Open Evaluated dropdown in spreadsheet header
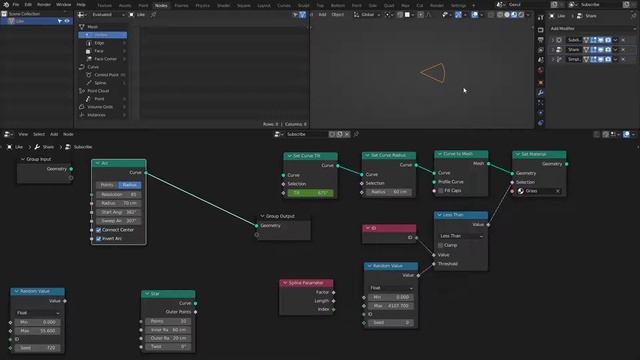640x360 pixels. coord(108,15)
